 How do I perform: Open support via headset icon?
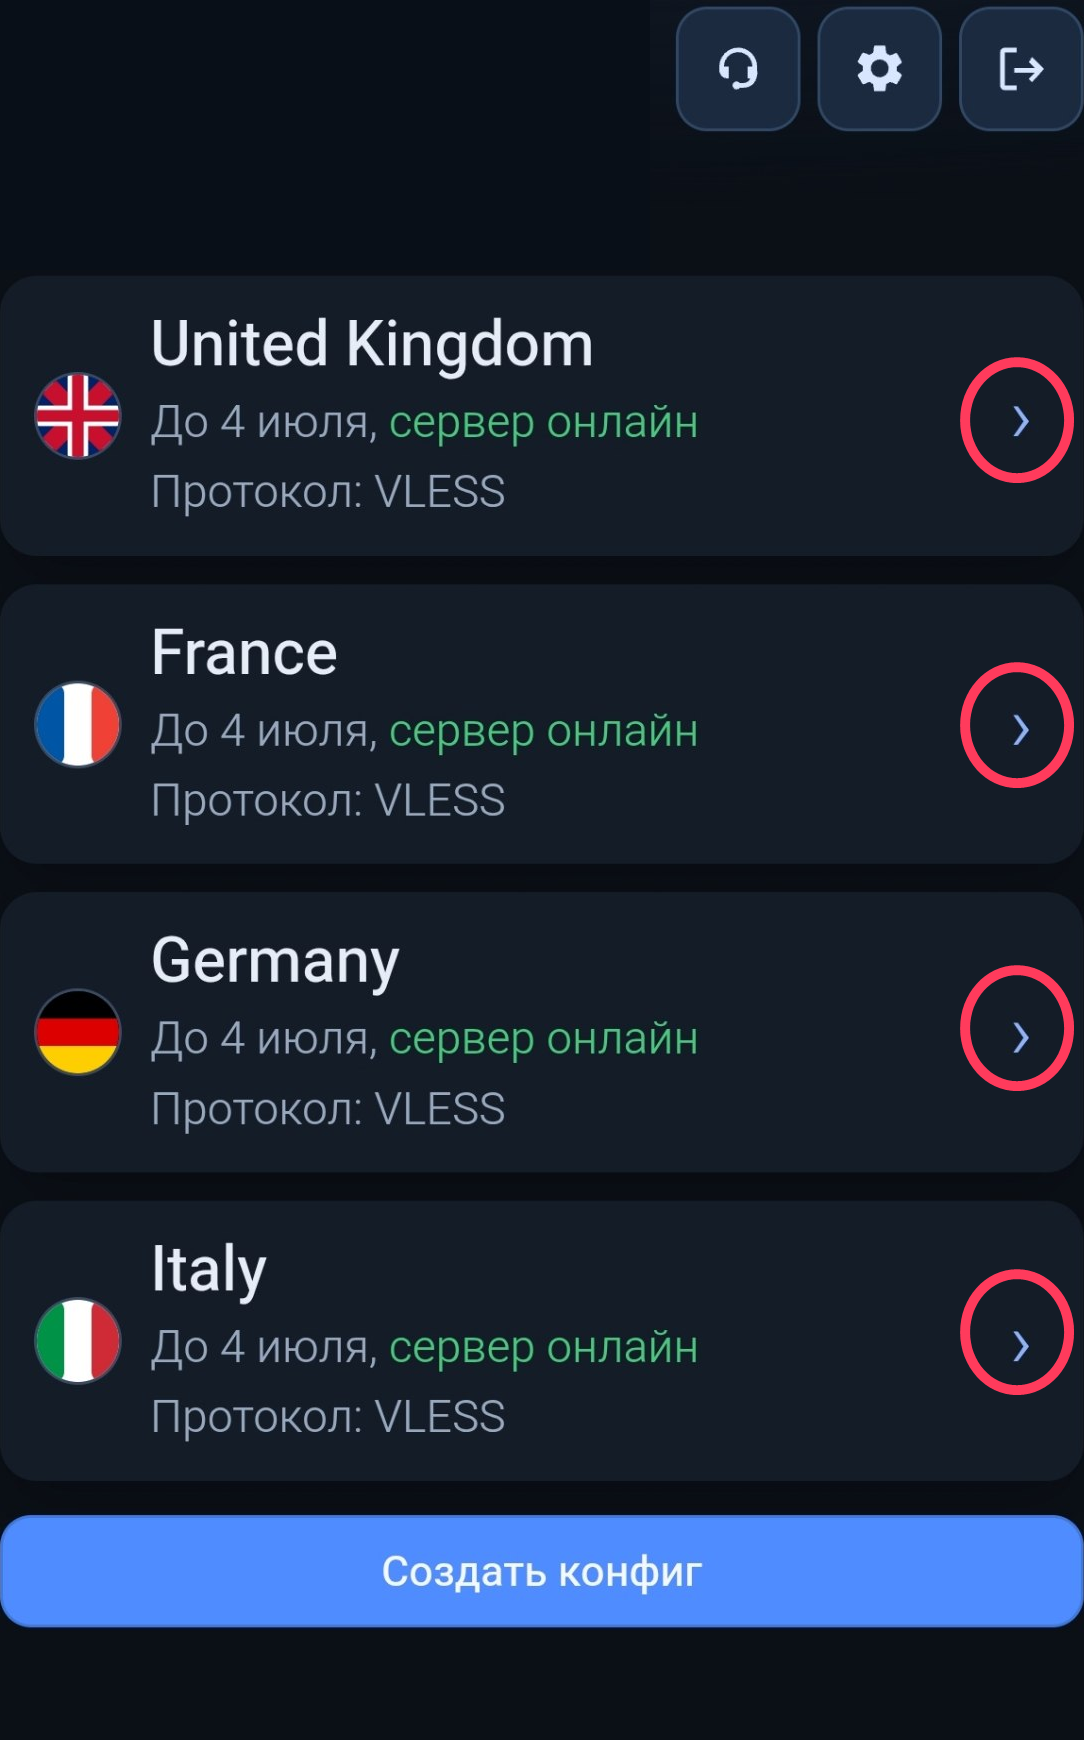(x=738, y=69)
